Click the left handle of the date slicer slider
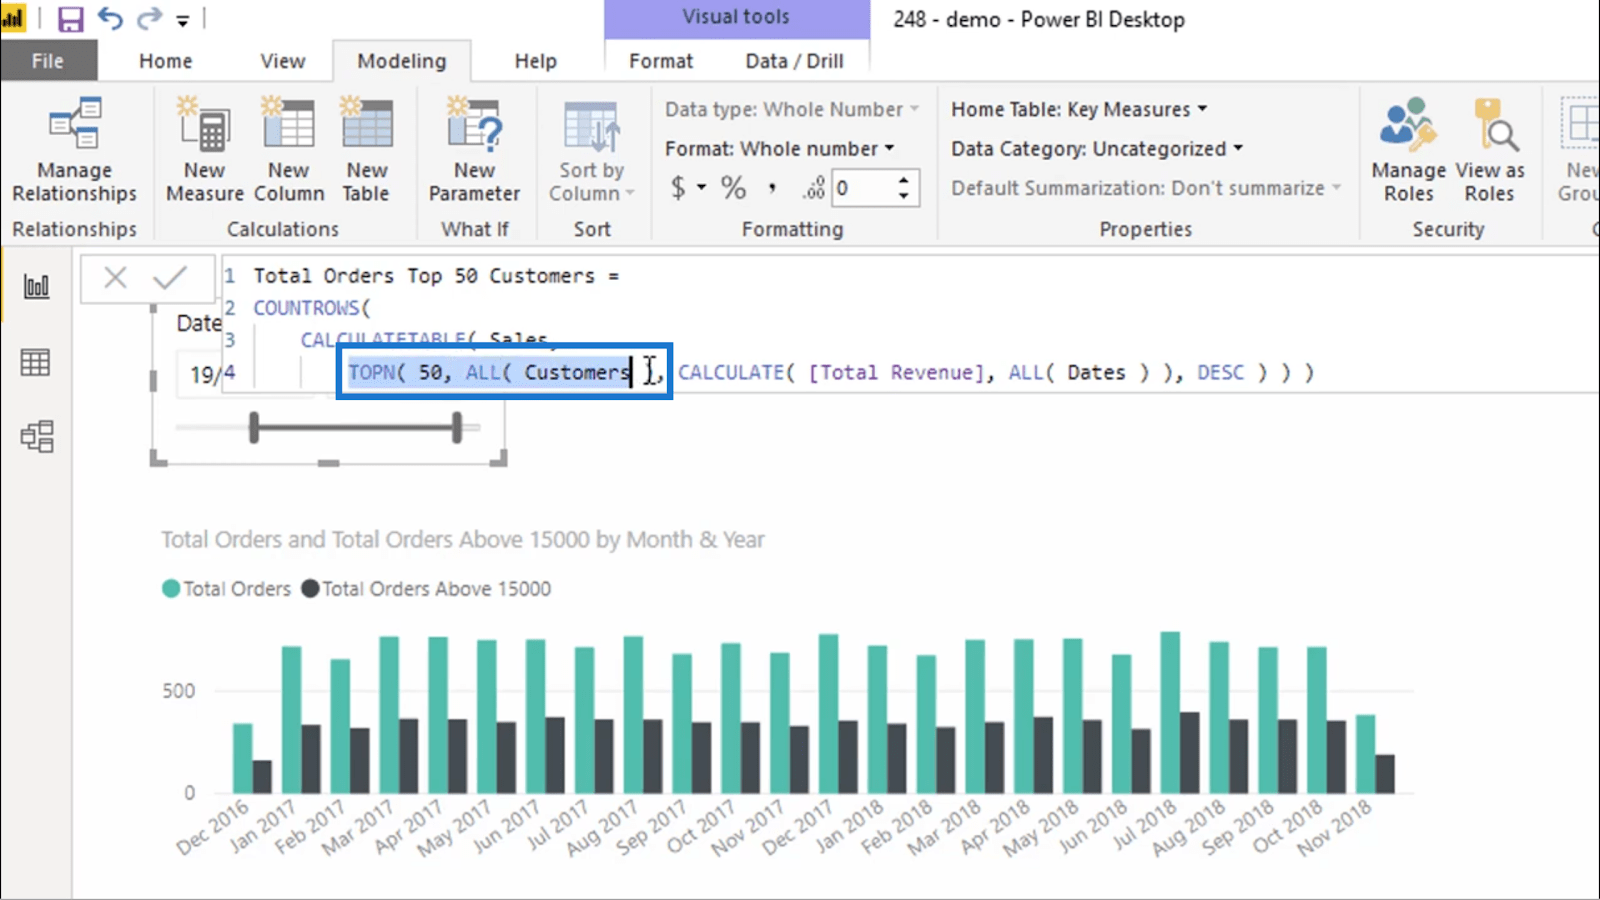This screenshot has width=1600, height=900. tap(254, 427)
